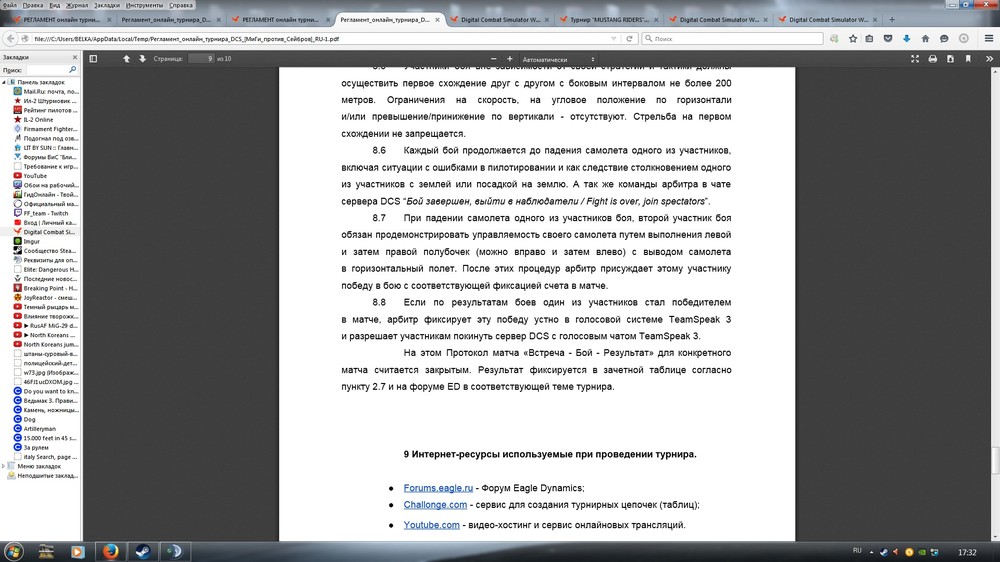Open the Справка menu

pos(180,5)
